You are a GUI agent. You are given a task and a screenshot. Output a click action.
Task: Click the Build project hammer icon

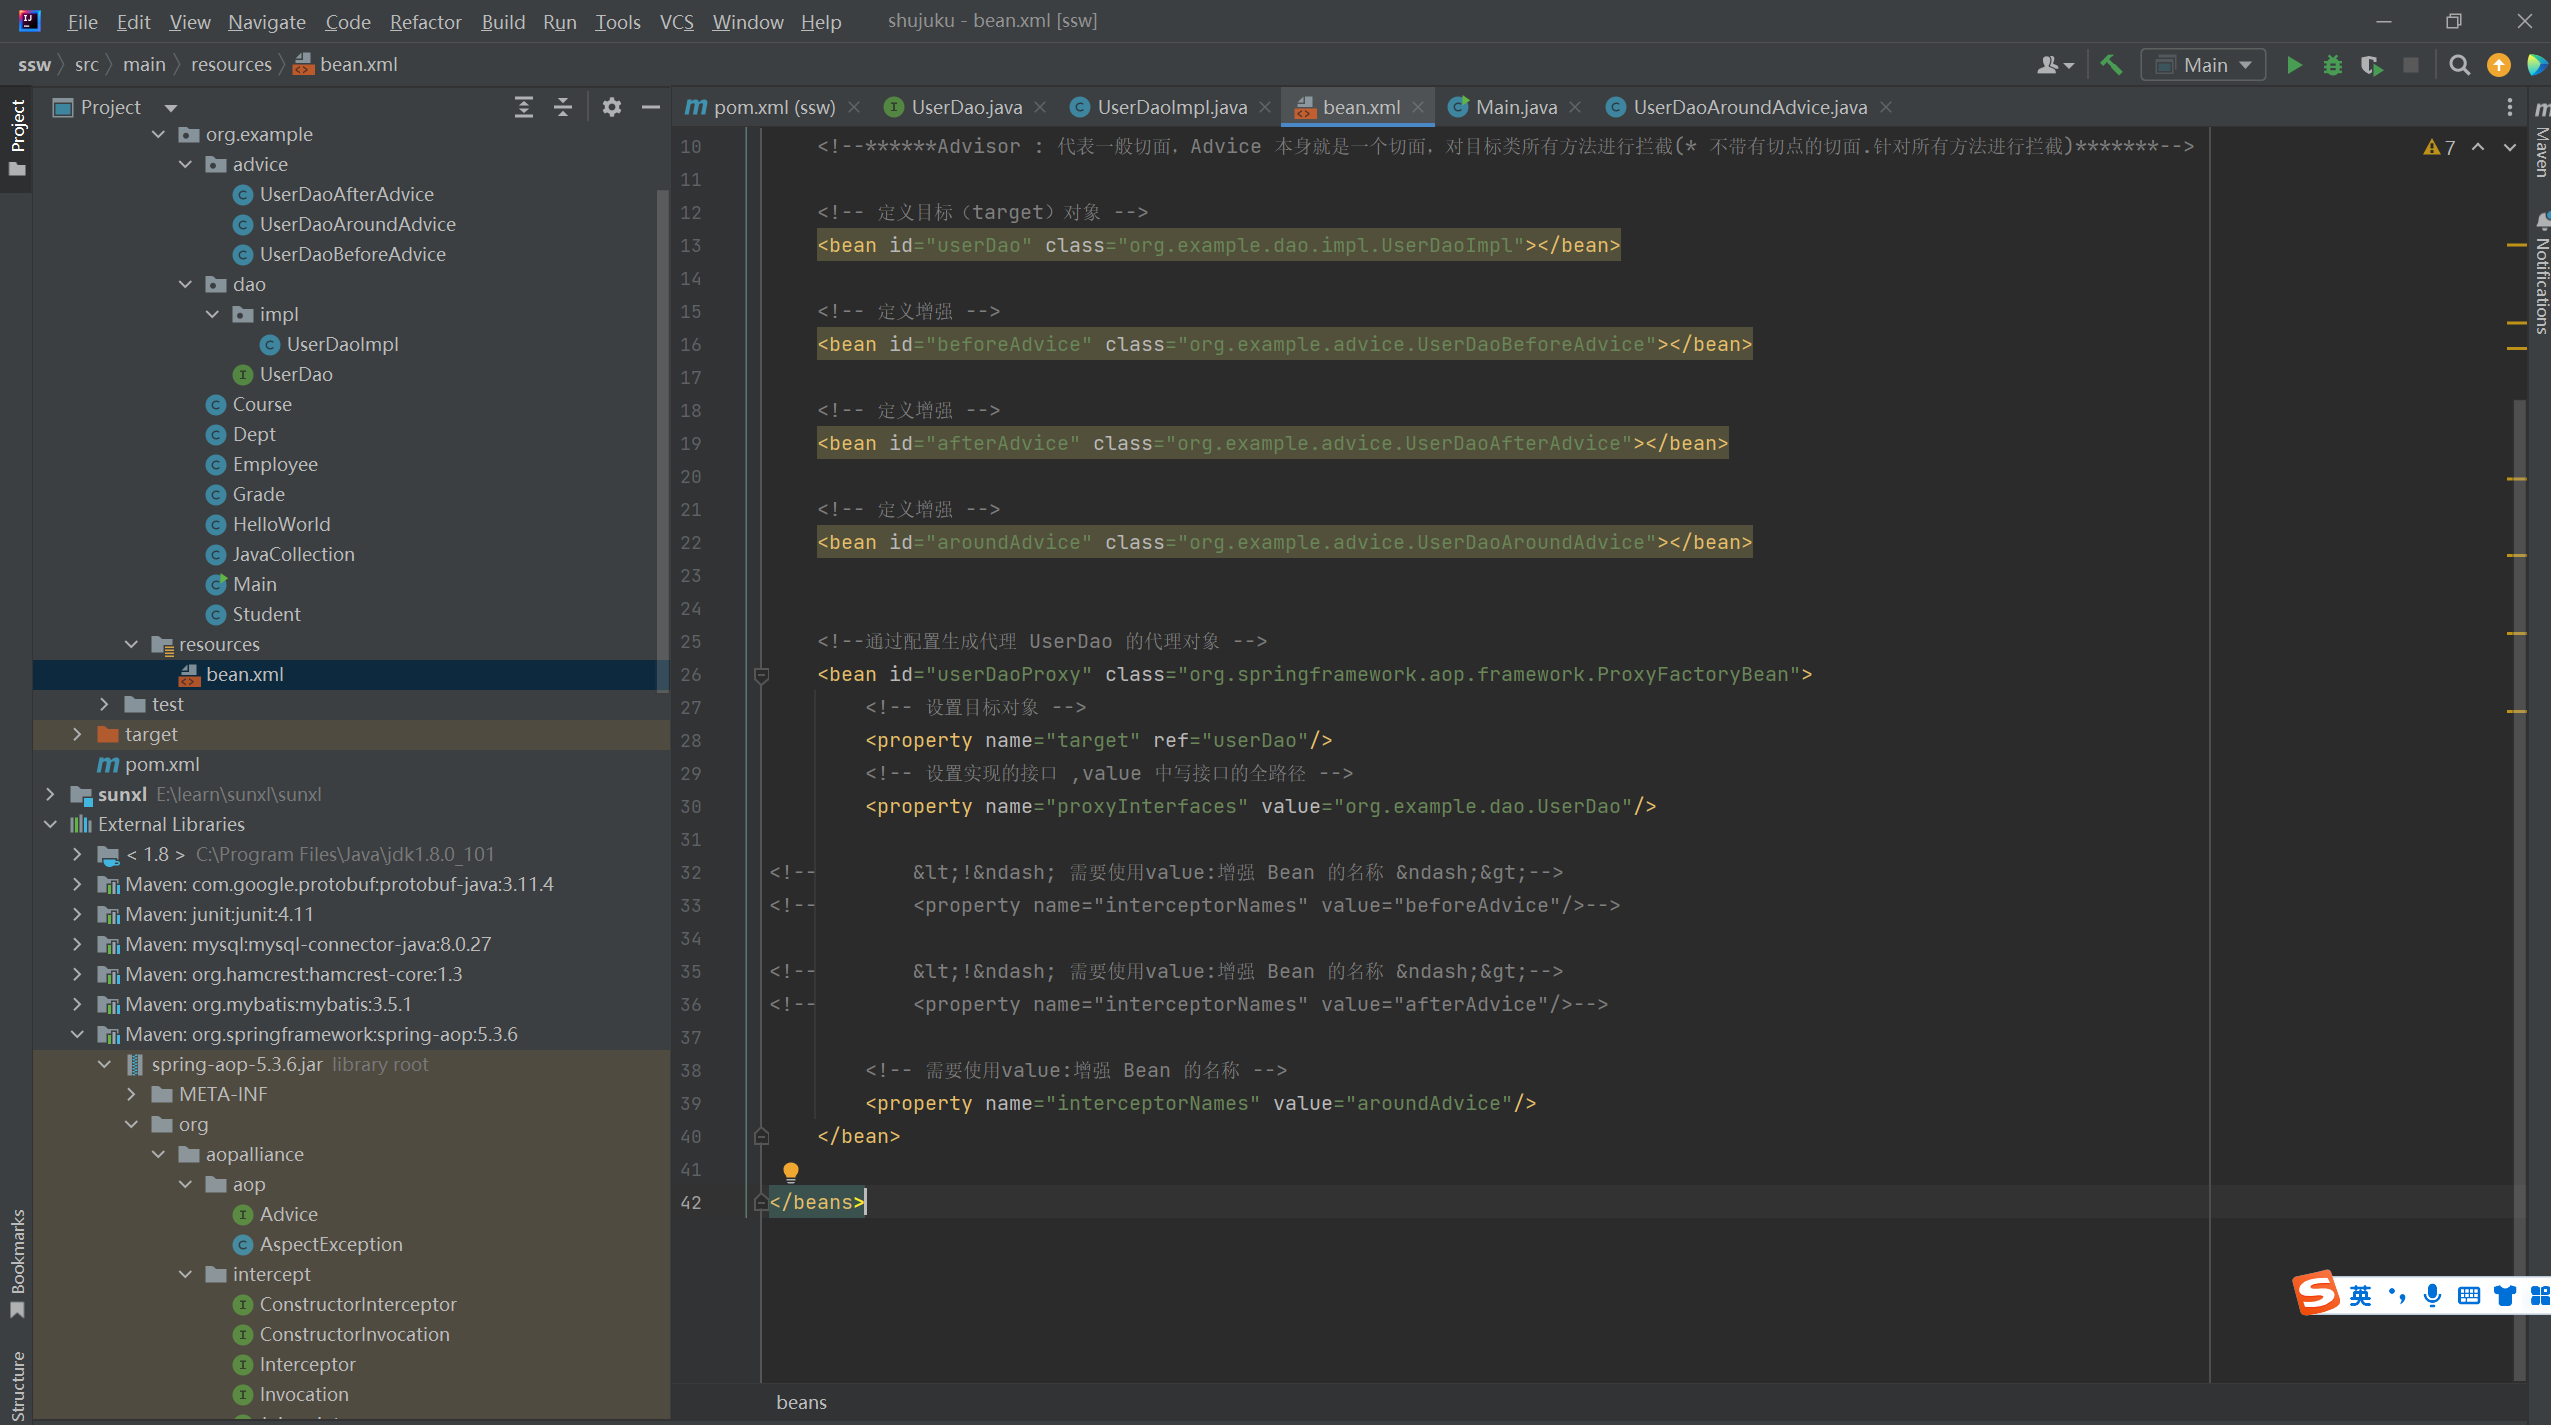click(x=2111, y=65)
